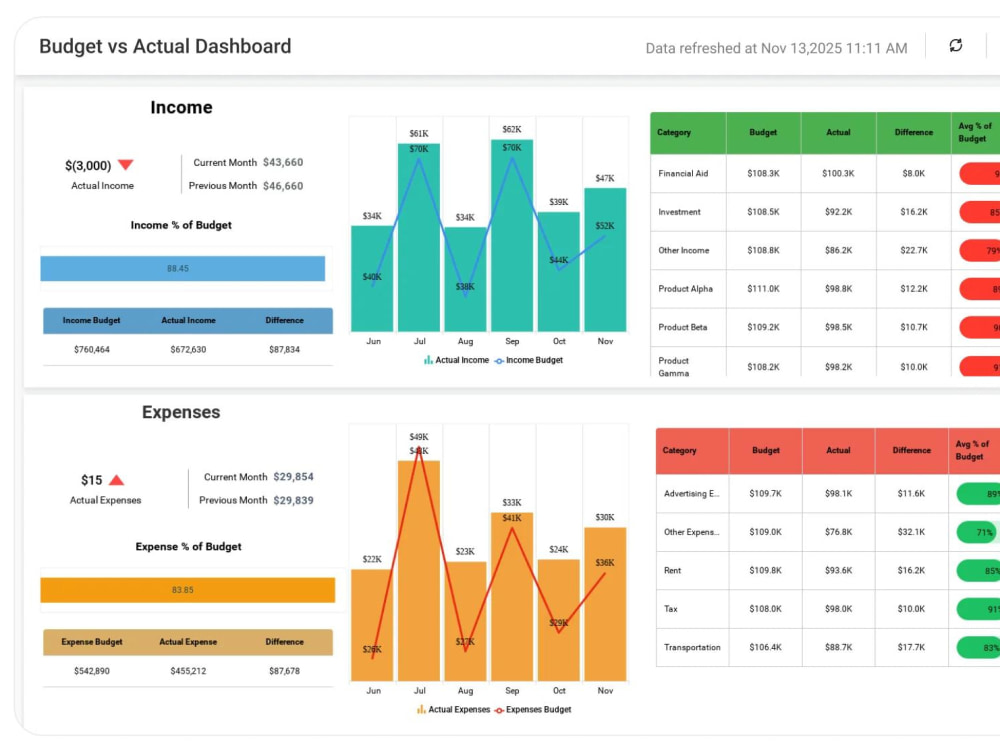The image size is (1000, 750).
Task: Click the green 71% pill for Other Expenses
Action: click(978, 533)
